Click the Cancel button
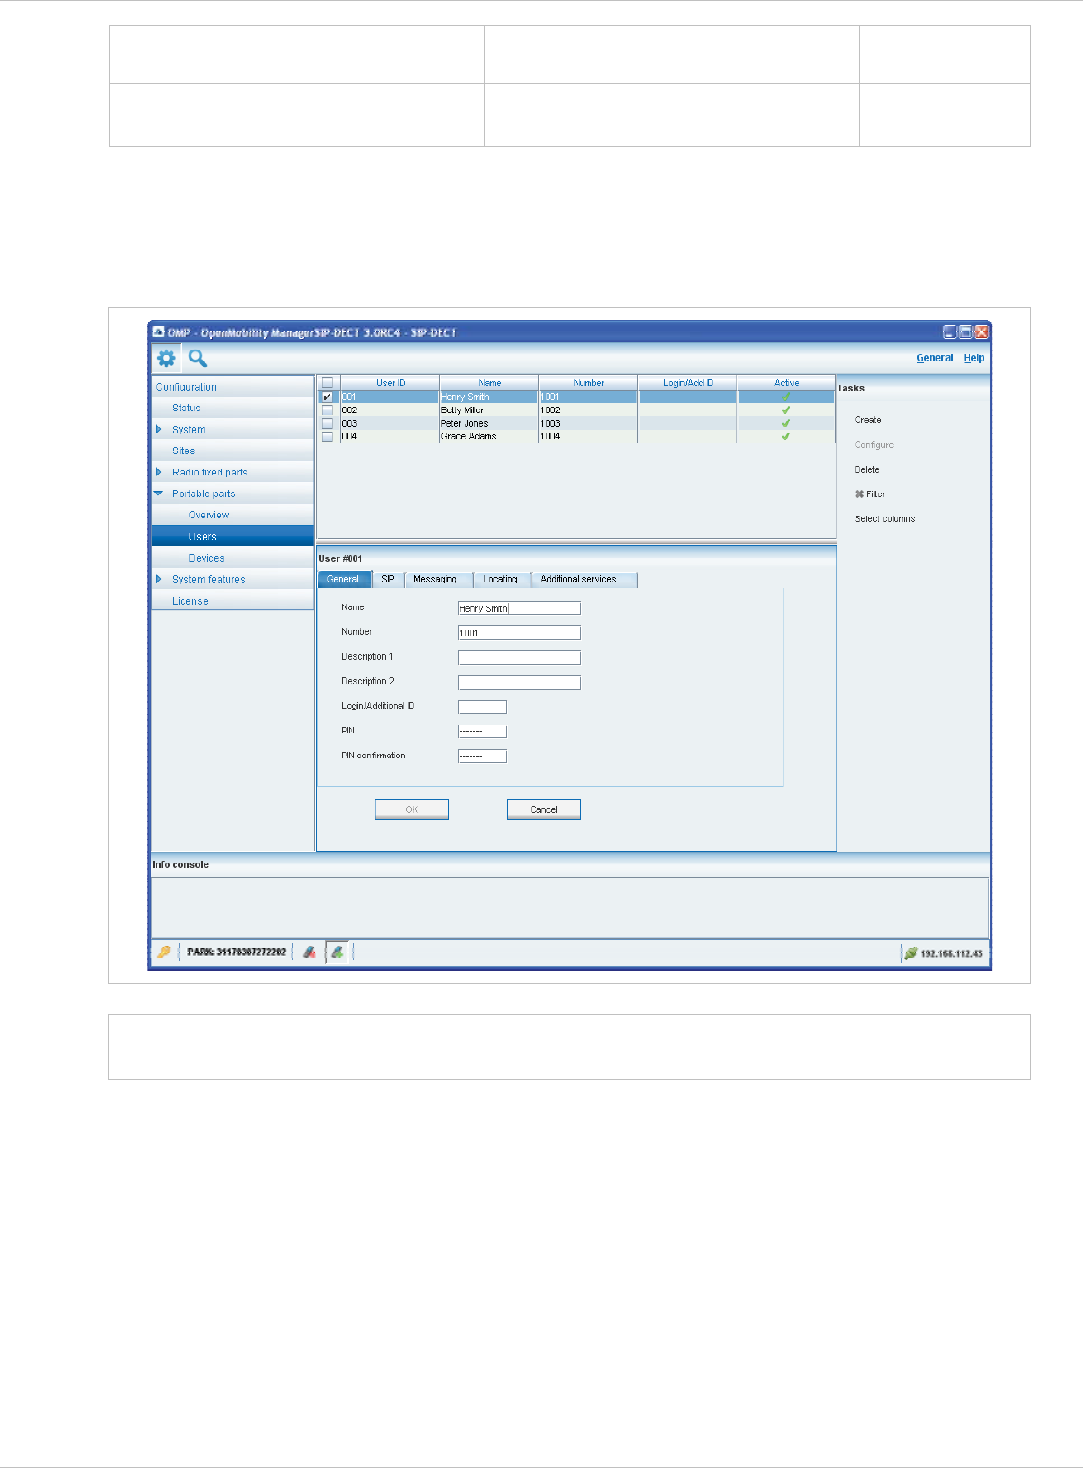The width and height of the screenshot is (1083, 1468). pos(544,810)
